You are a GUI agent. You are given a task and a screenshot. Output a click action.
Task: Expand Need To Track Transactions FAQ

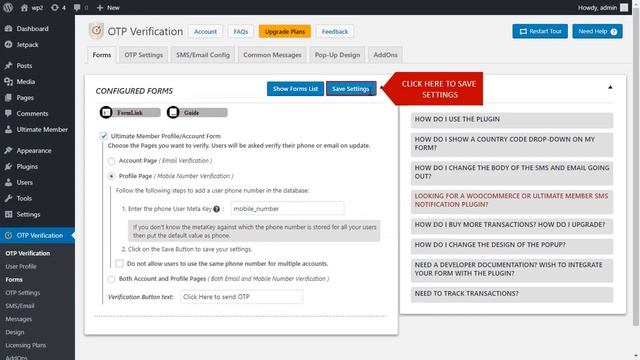pos(512,294)
